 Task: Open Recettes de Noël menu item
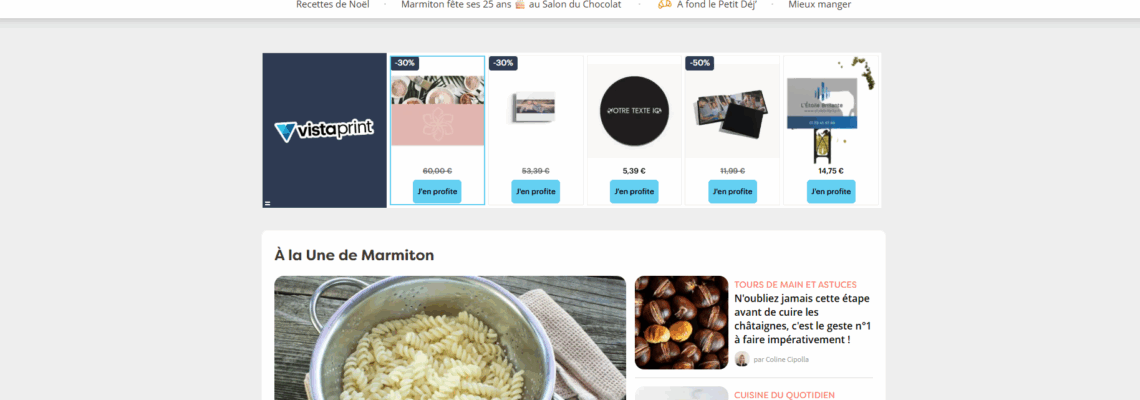click(333, 4)
